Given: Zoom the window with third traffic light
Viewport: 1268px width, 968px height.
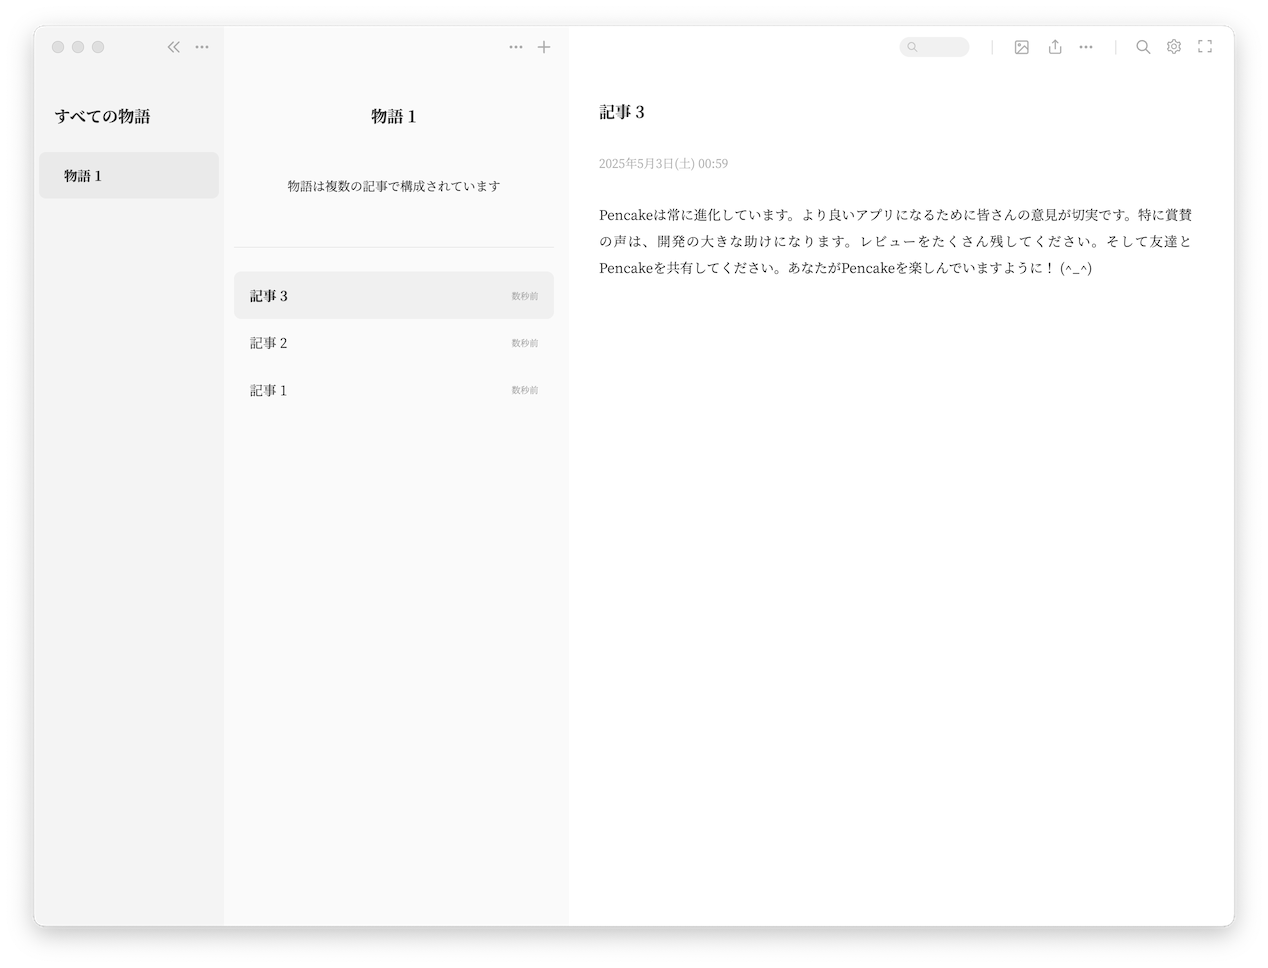Looking at the screenshot, I should point(98,47).
